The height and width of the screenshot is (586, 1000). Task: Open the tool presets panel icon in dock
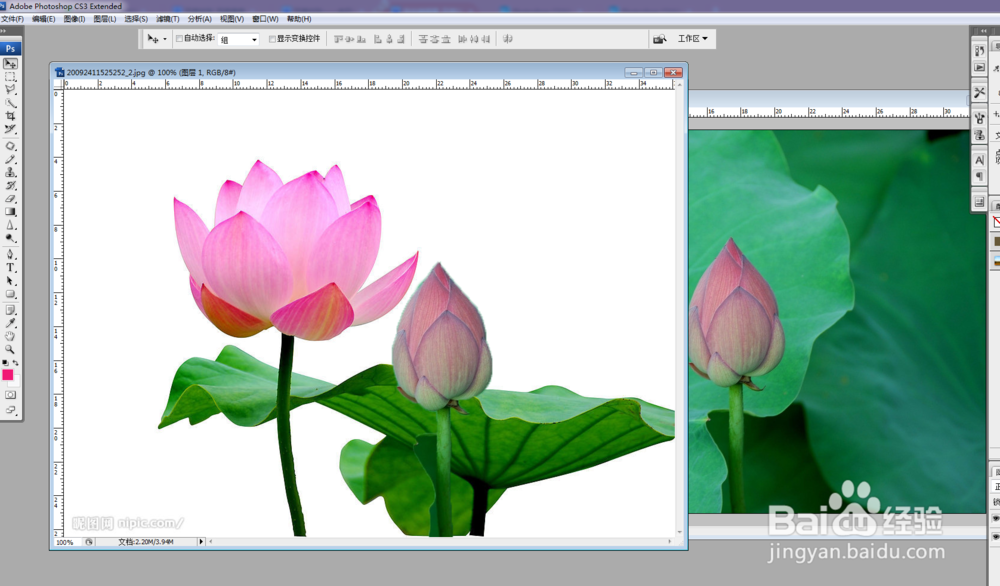tap(980, 93)
